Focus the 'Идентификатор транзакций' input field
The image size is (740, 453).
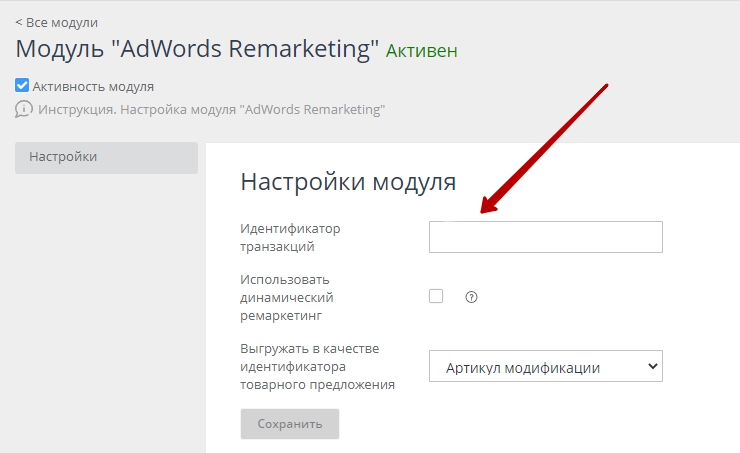point(545,237)
